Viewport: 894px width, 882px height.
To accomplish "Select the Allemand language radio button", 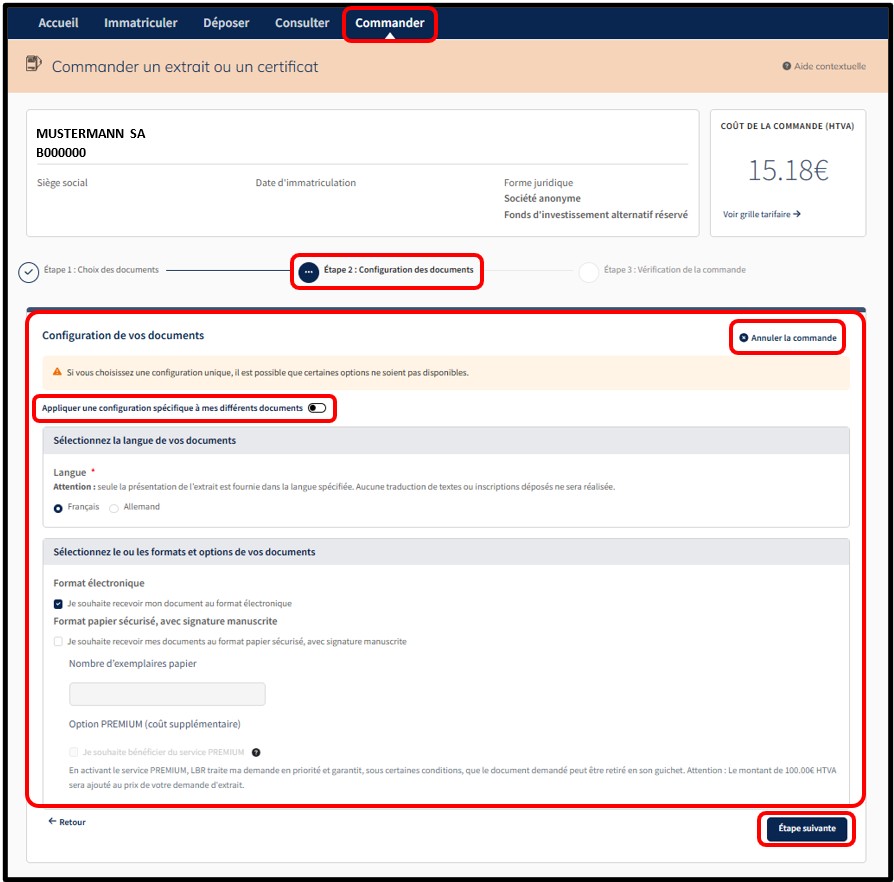I will 114,508.
